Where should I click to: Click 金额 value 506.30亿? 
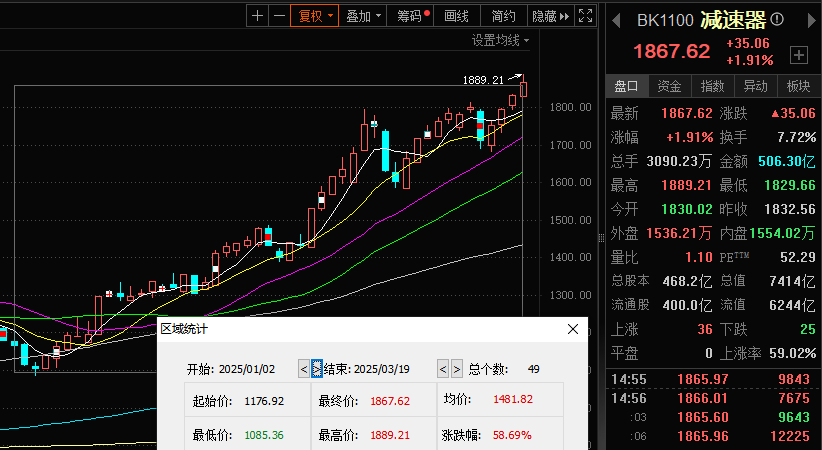point(787,162)
